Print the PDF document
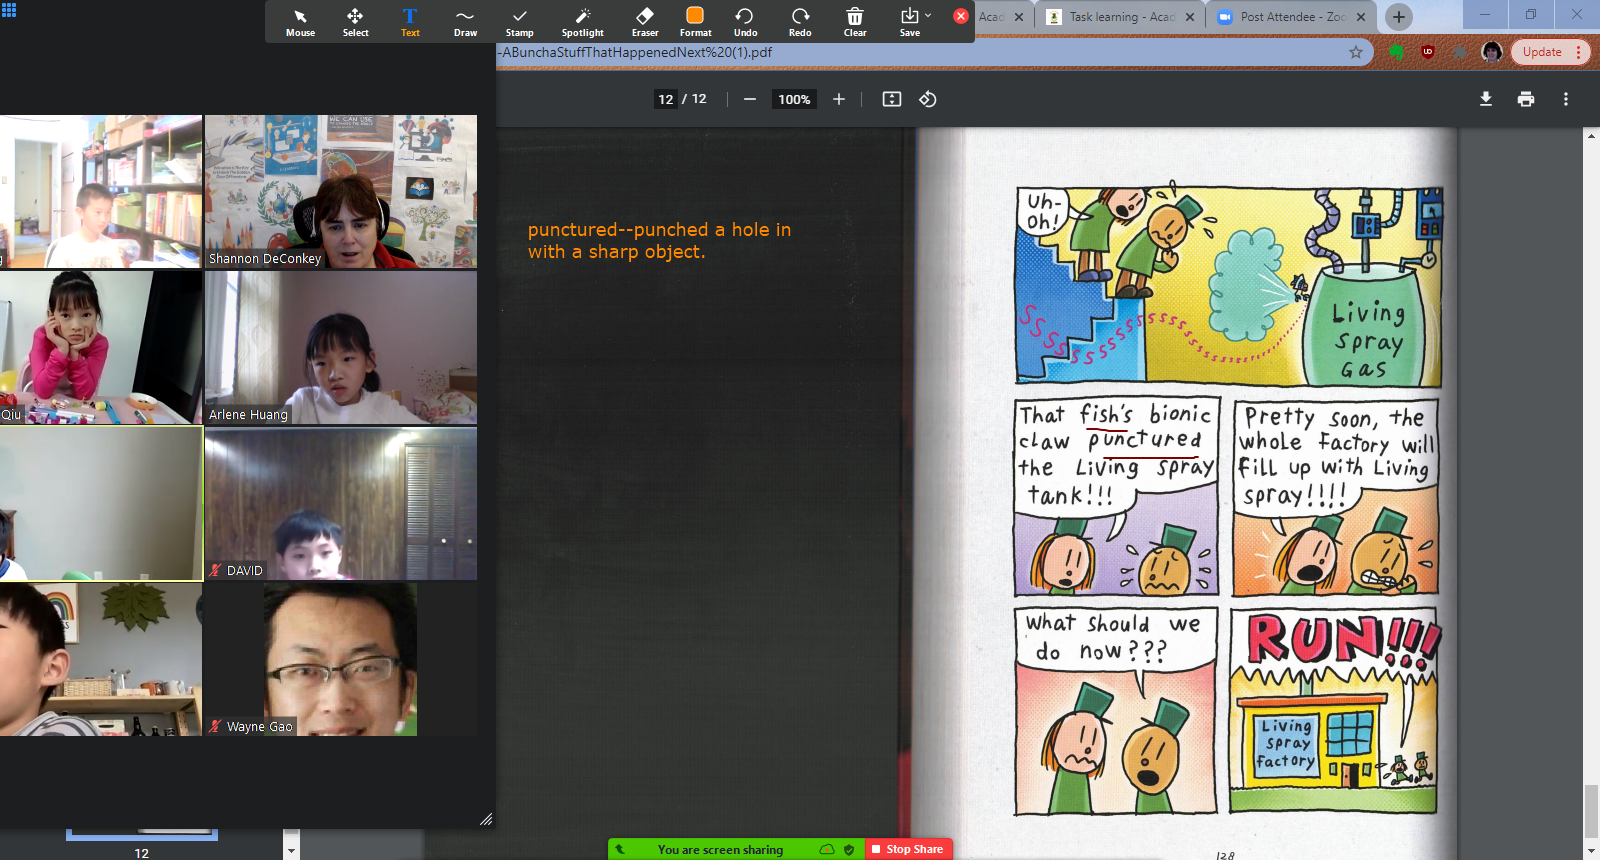Viewport: 1600px width, 860px height. (x=1526, y=99)
